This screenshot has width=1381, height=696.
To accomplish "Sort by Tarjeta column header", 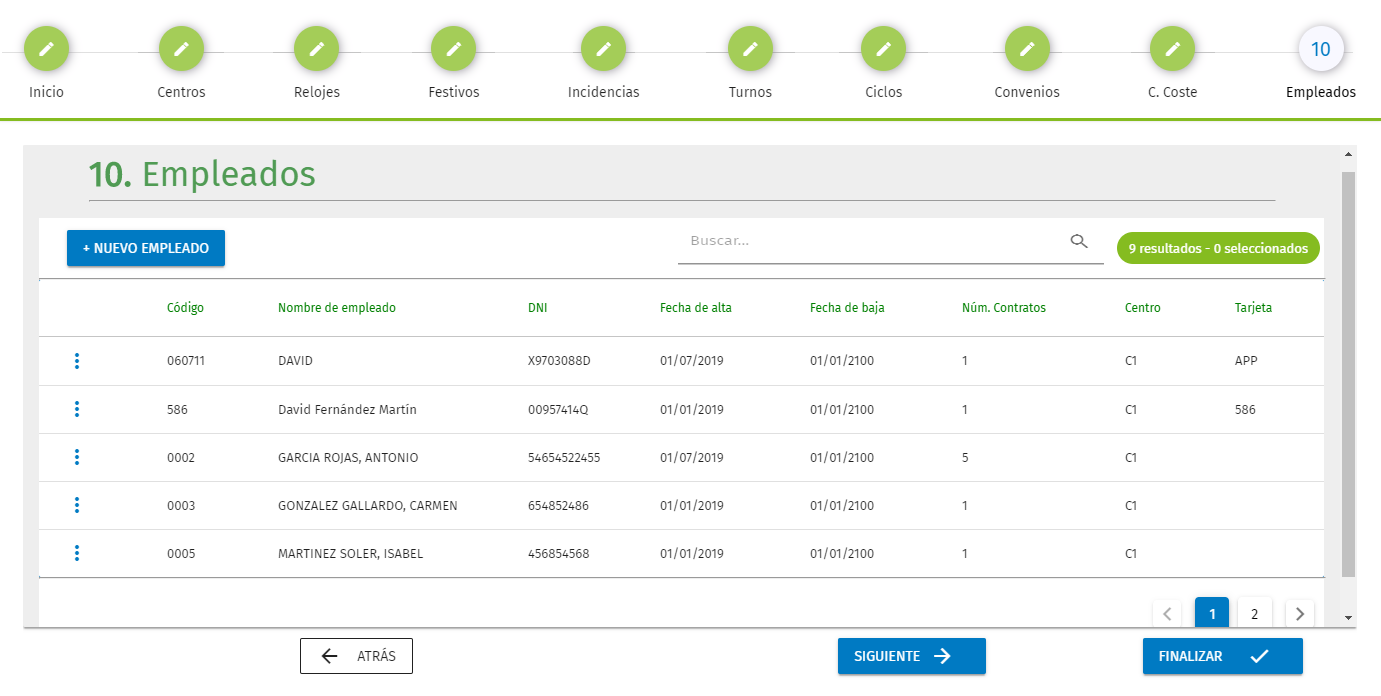I will pos(1254,308).
